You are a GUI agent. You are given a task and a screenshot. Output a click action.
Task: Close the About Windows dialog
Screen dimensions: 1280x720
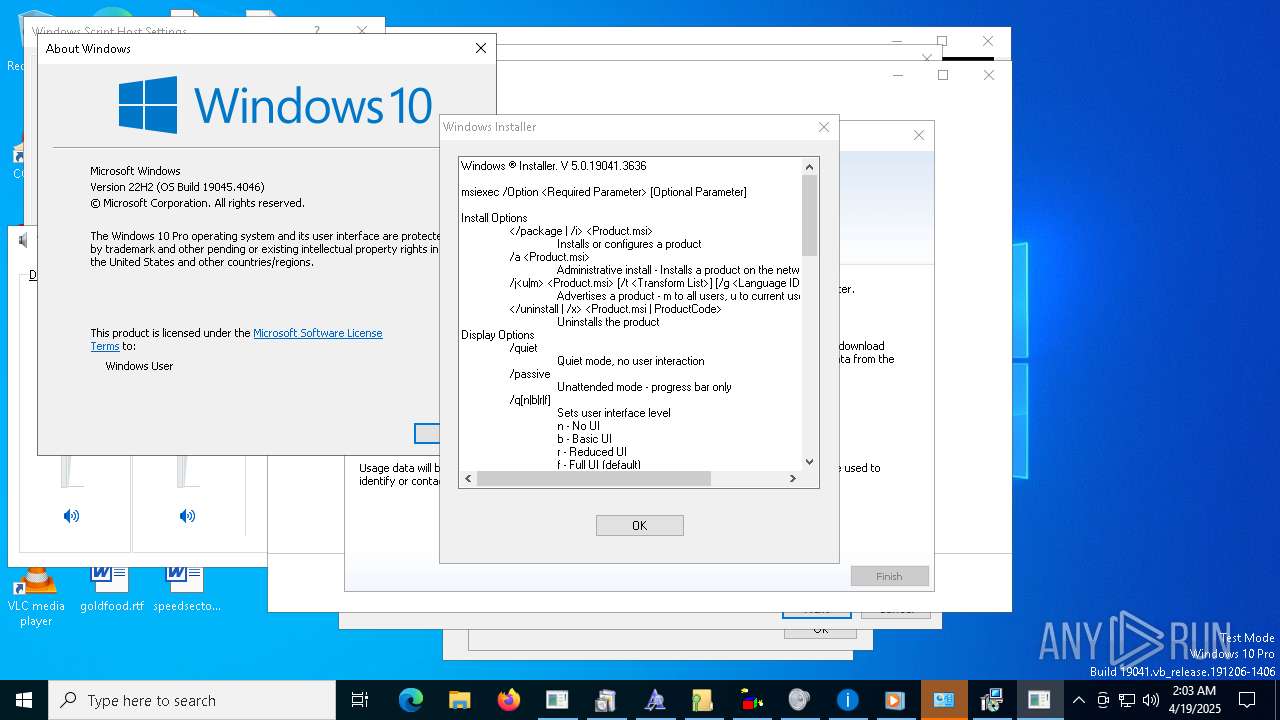481,48
